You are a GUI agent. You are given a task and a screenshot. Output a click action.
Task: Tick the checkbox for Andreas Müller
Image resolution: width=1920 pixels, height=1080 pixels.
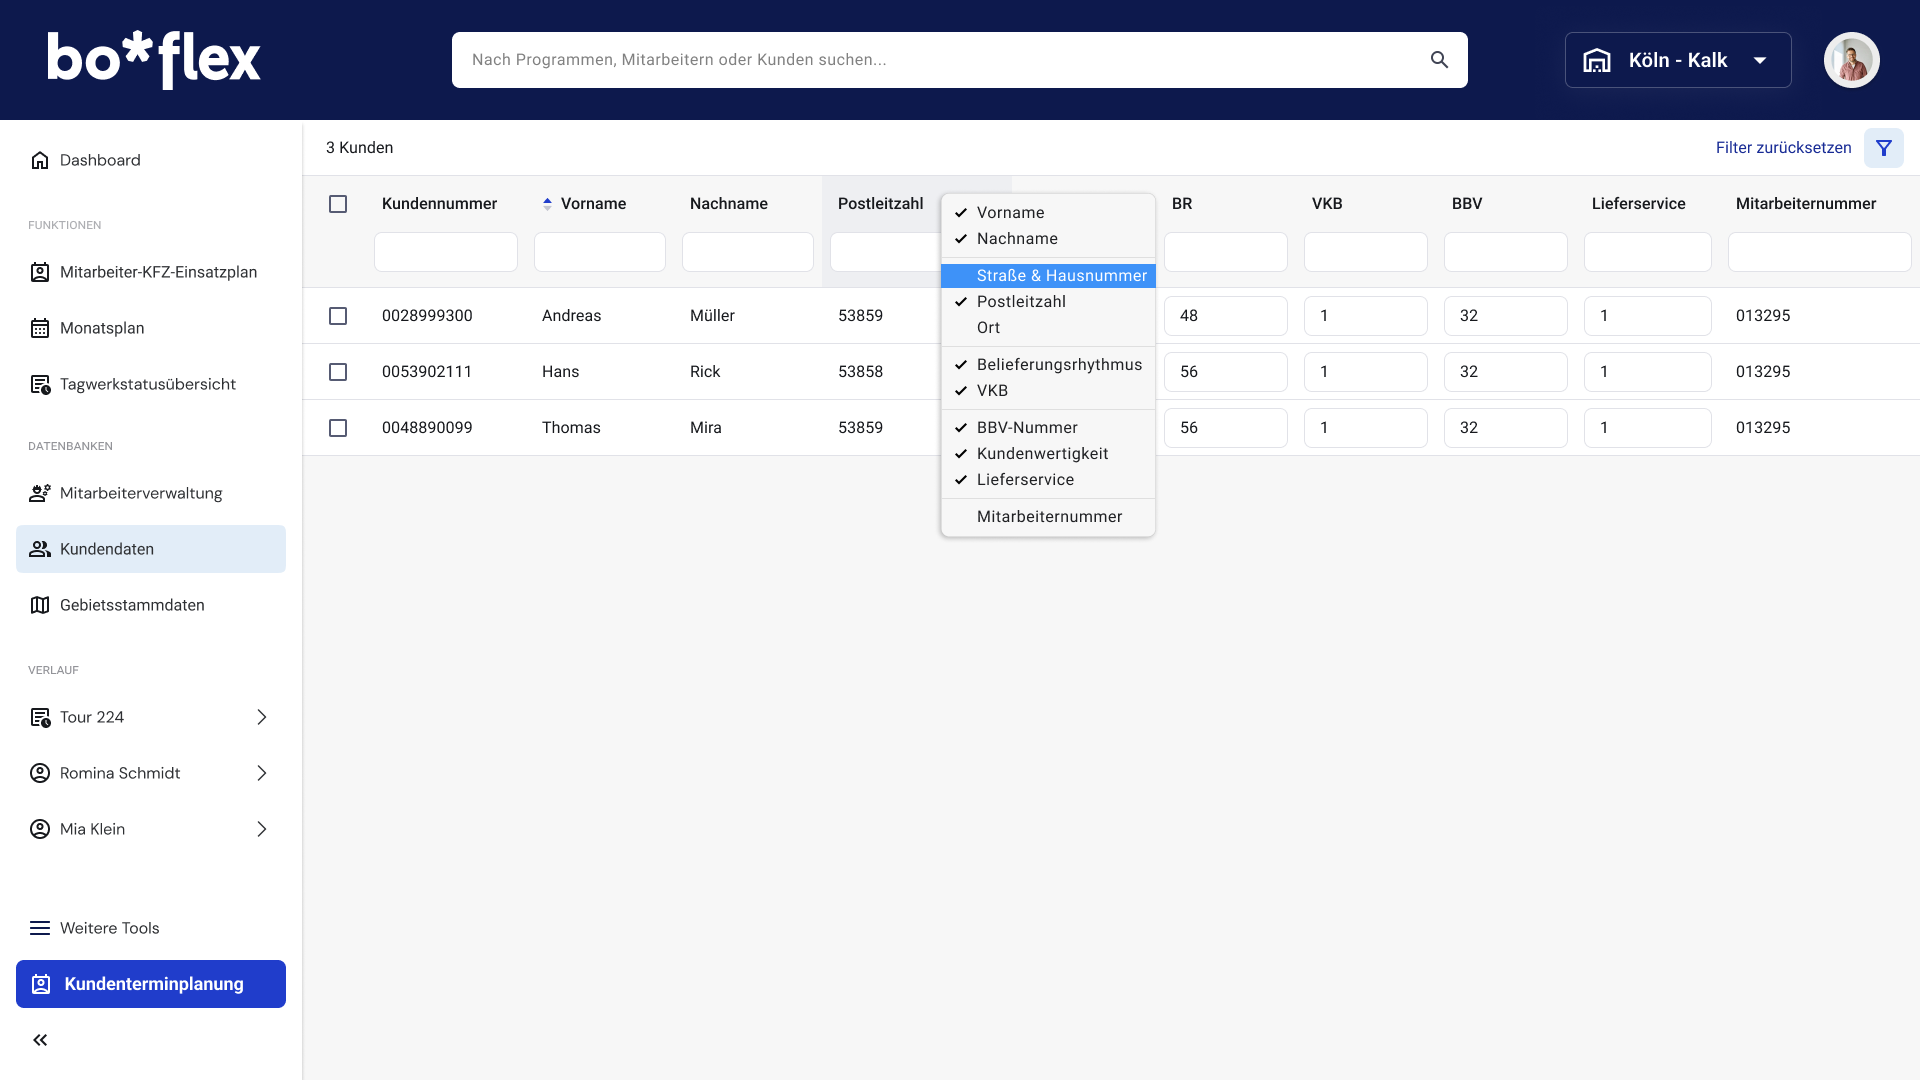(338, 316)
